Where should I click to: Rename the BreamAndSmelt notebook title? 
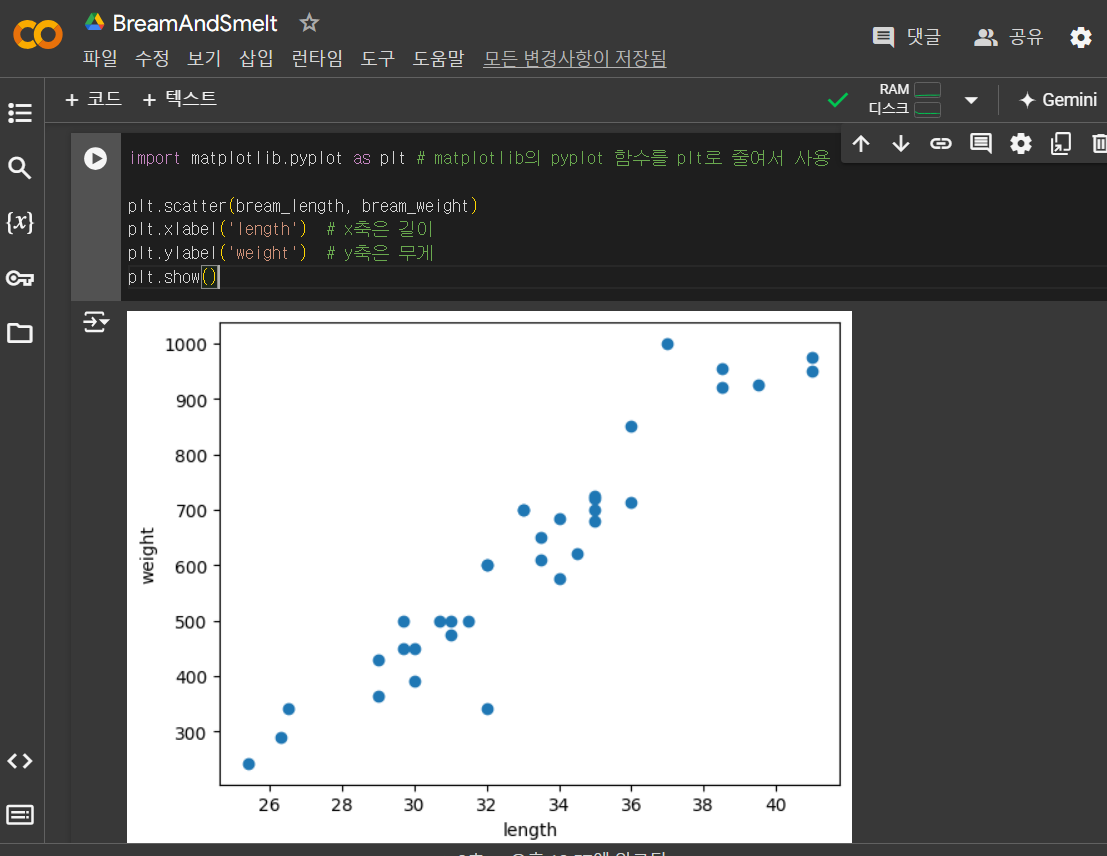click(x=195, y=23)
